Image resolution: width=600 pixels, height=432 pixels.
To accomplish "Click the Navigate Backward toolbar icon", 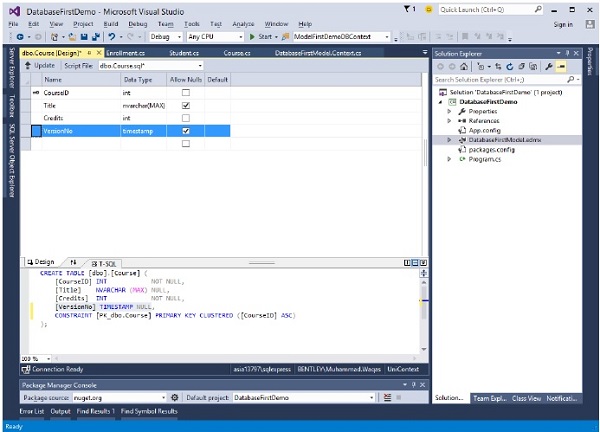I will coord(22,37).
